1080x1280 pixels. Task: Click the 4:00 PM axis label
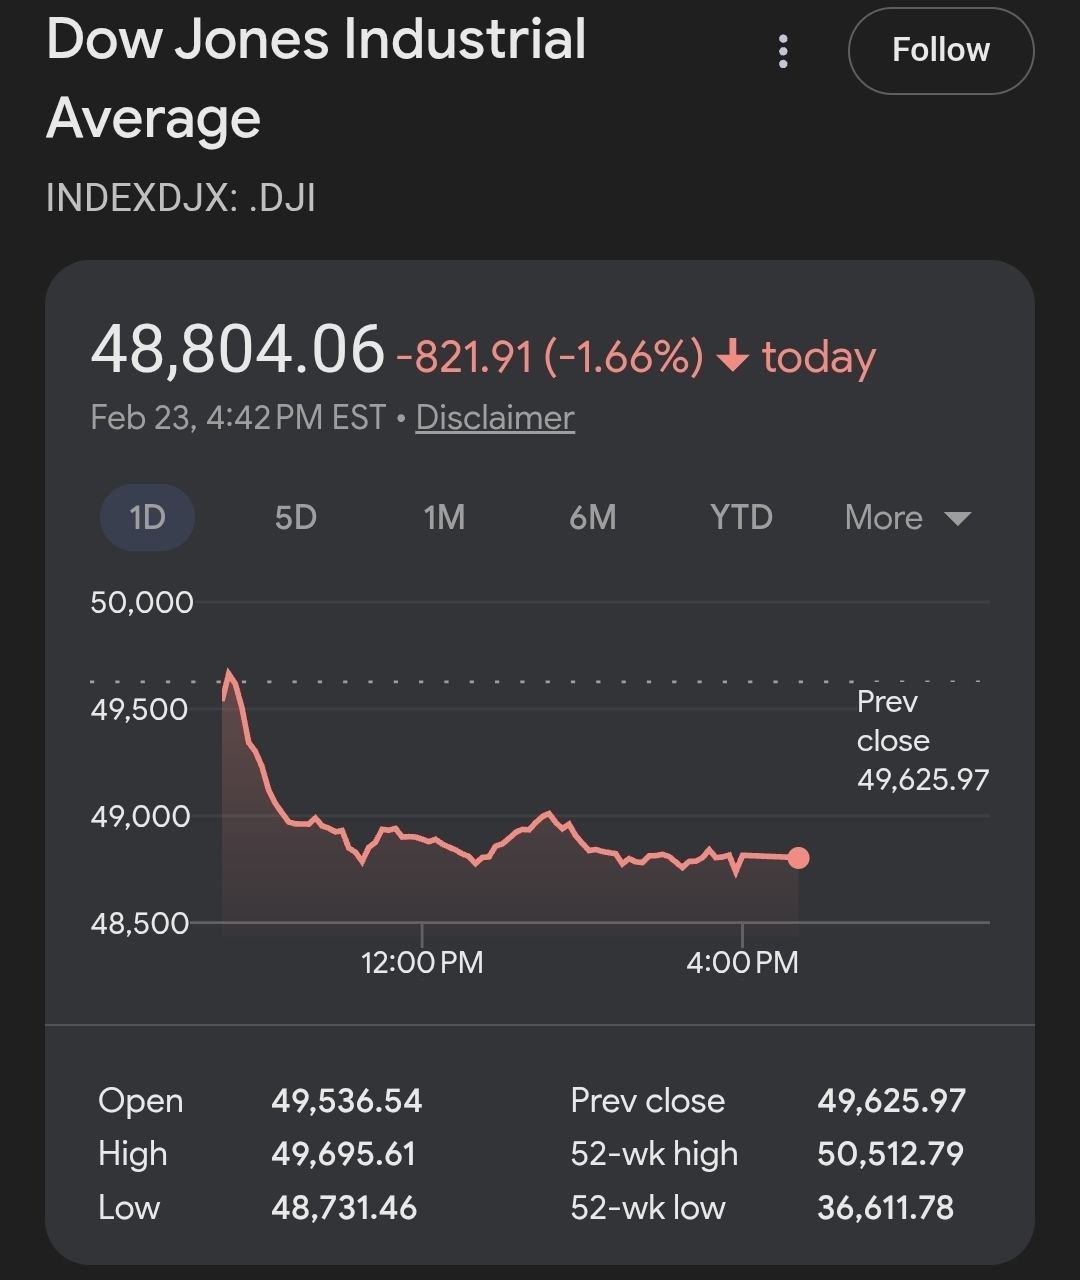point(742,962)
